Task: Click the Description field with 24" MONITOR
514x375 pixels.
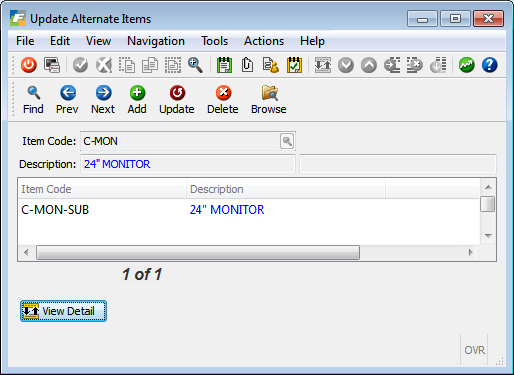Action: [188, 164]
